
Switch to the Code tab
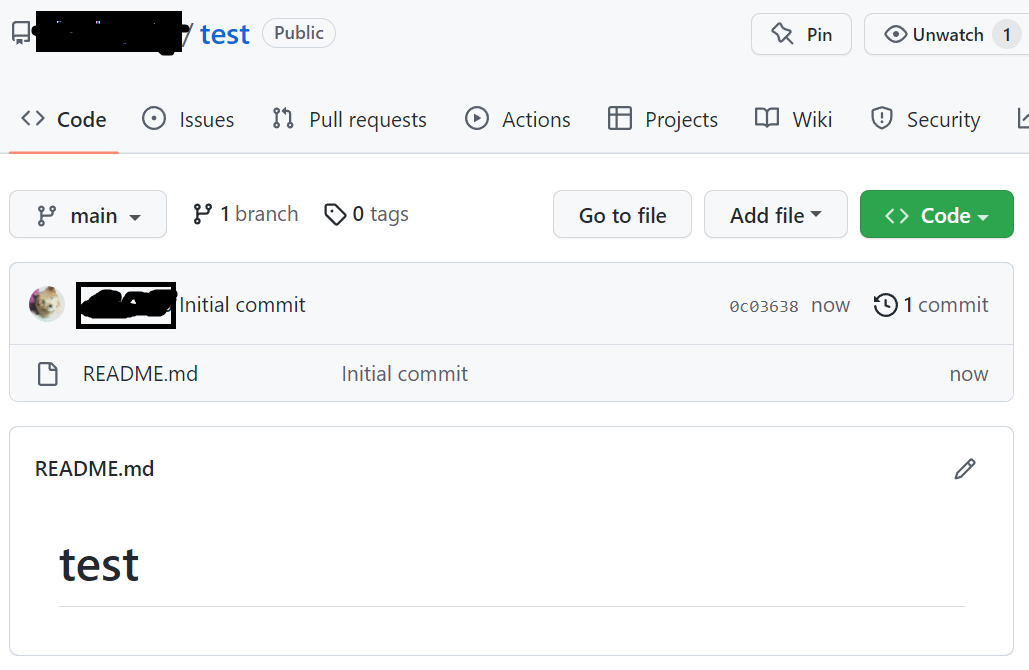pos(64,119)
